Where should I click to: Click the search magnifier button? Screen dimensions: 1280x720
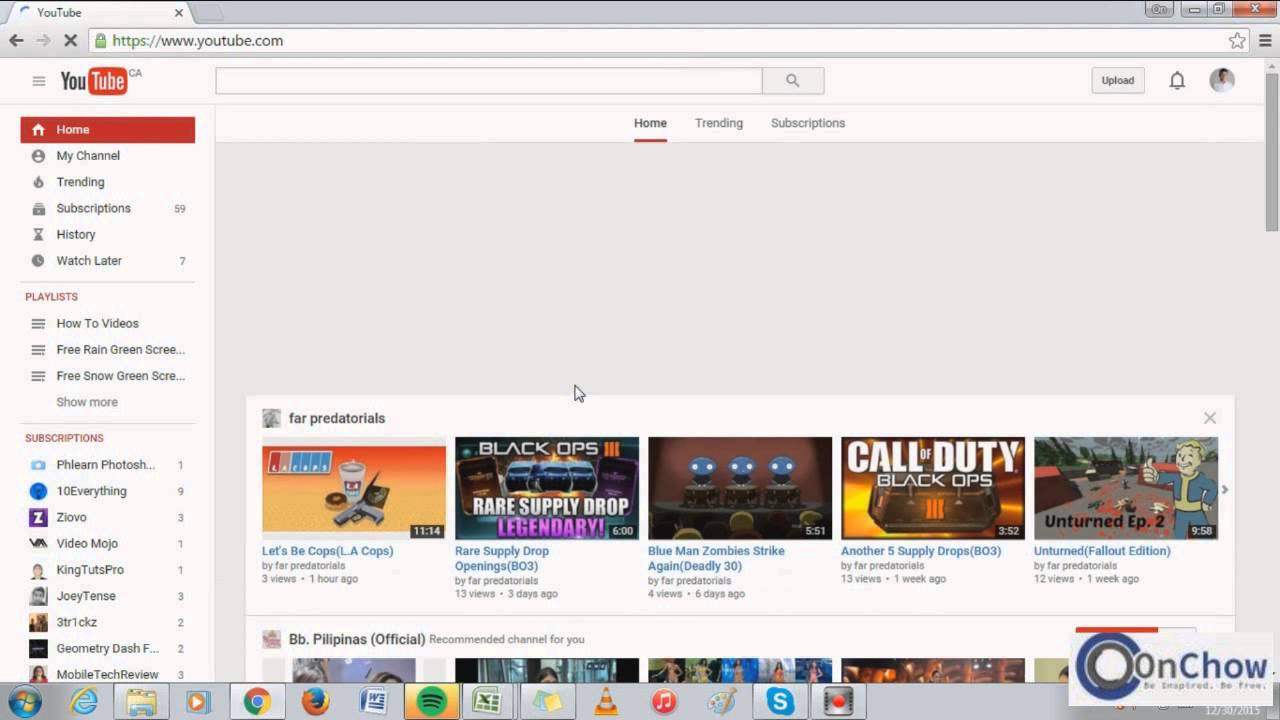(x=793, y=81)
